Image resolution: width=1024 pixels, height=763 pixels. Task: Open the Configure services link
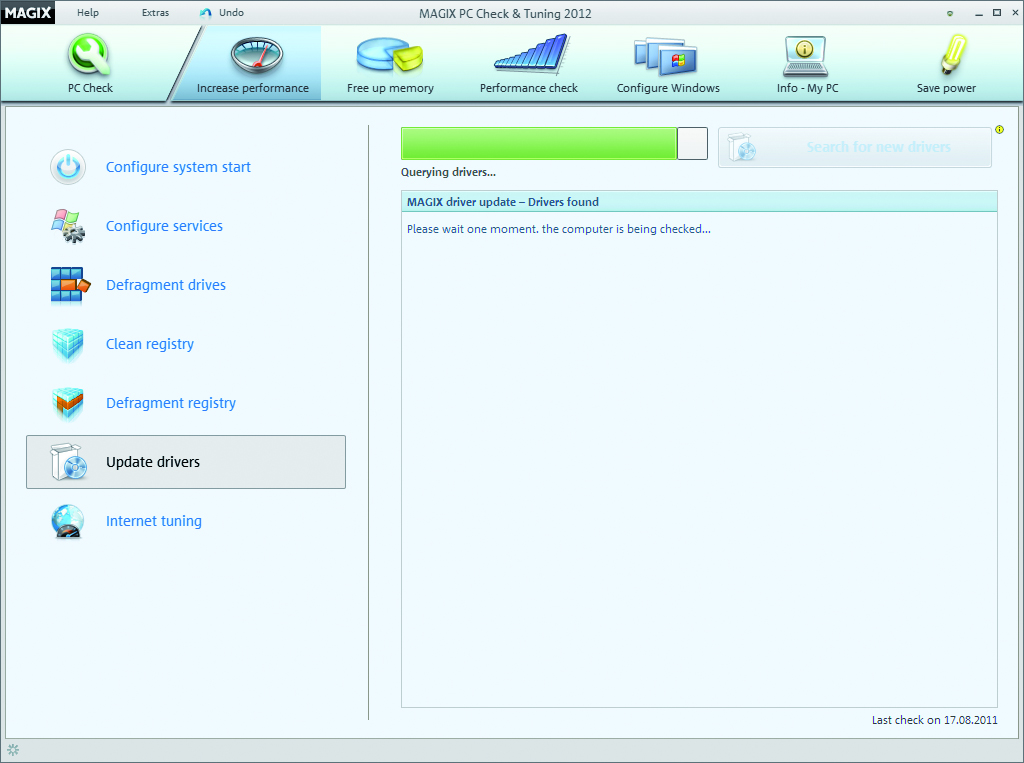pyautogui.click(x=165, y=226)
